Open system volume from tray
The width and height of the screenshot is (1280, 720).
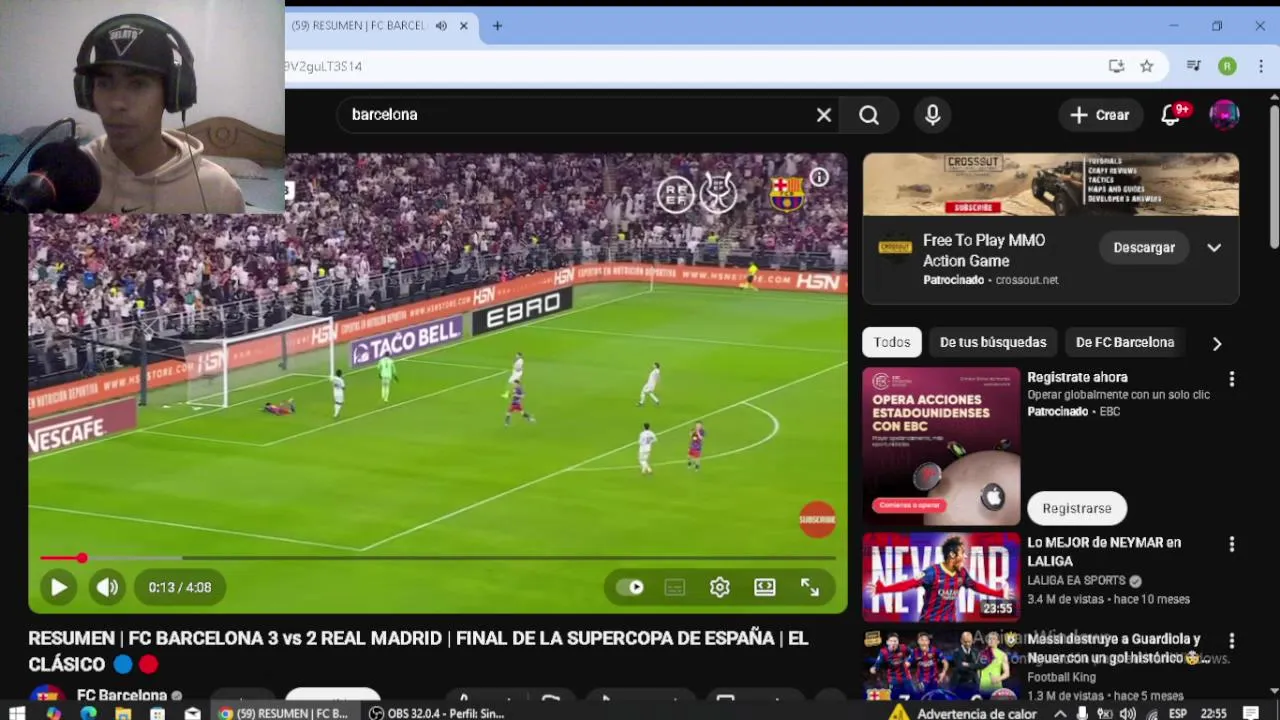[1128, 713]
